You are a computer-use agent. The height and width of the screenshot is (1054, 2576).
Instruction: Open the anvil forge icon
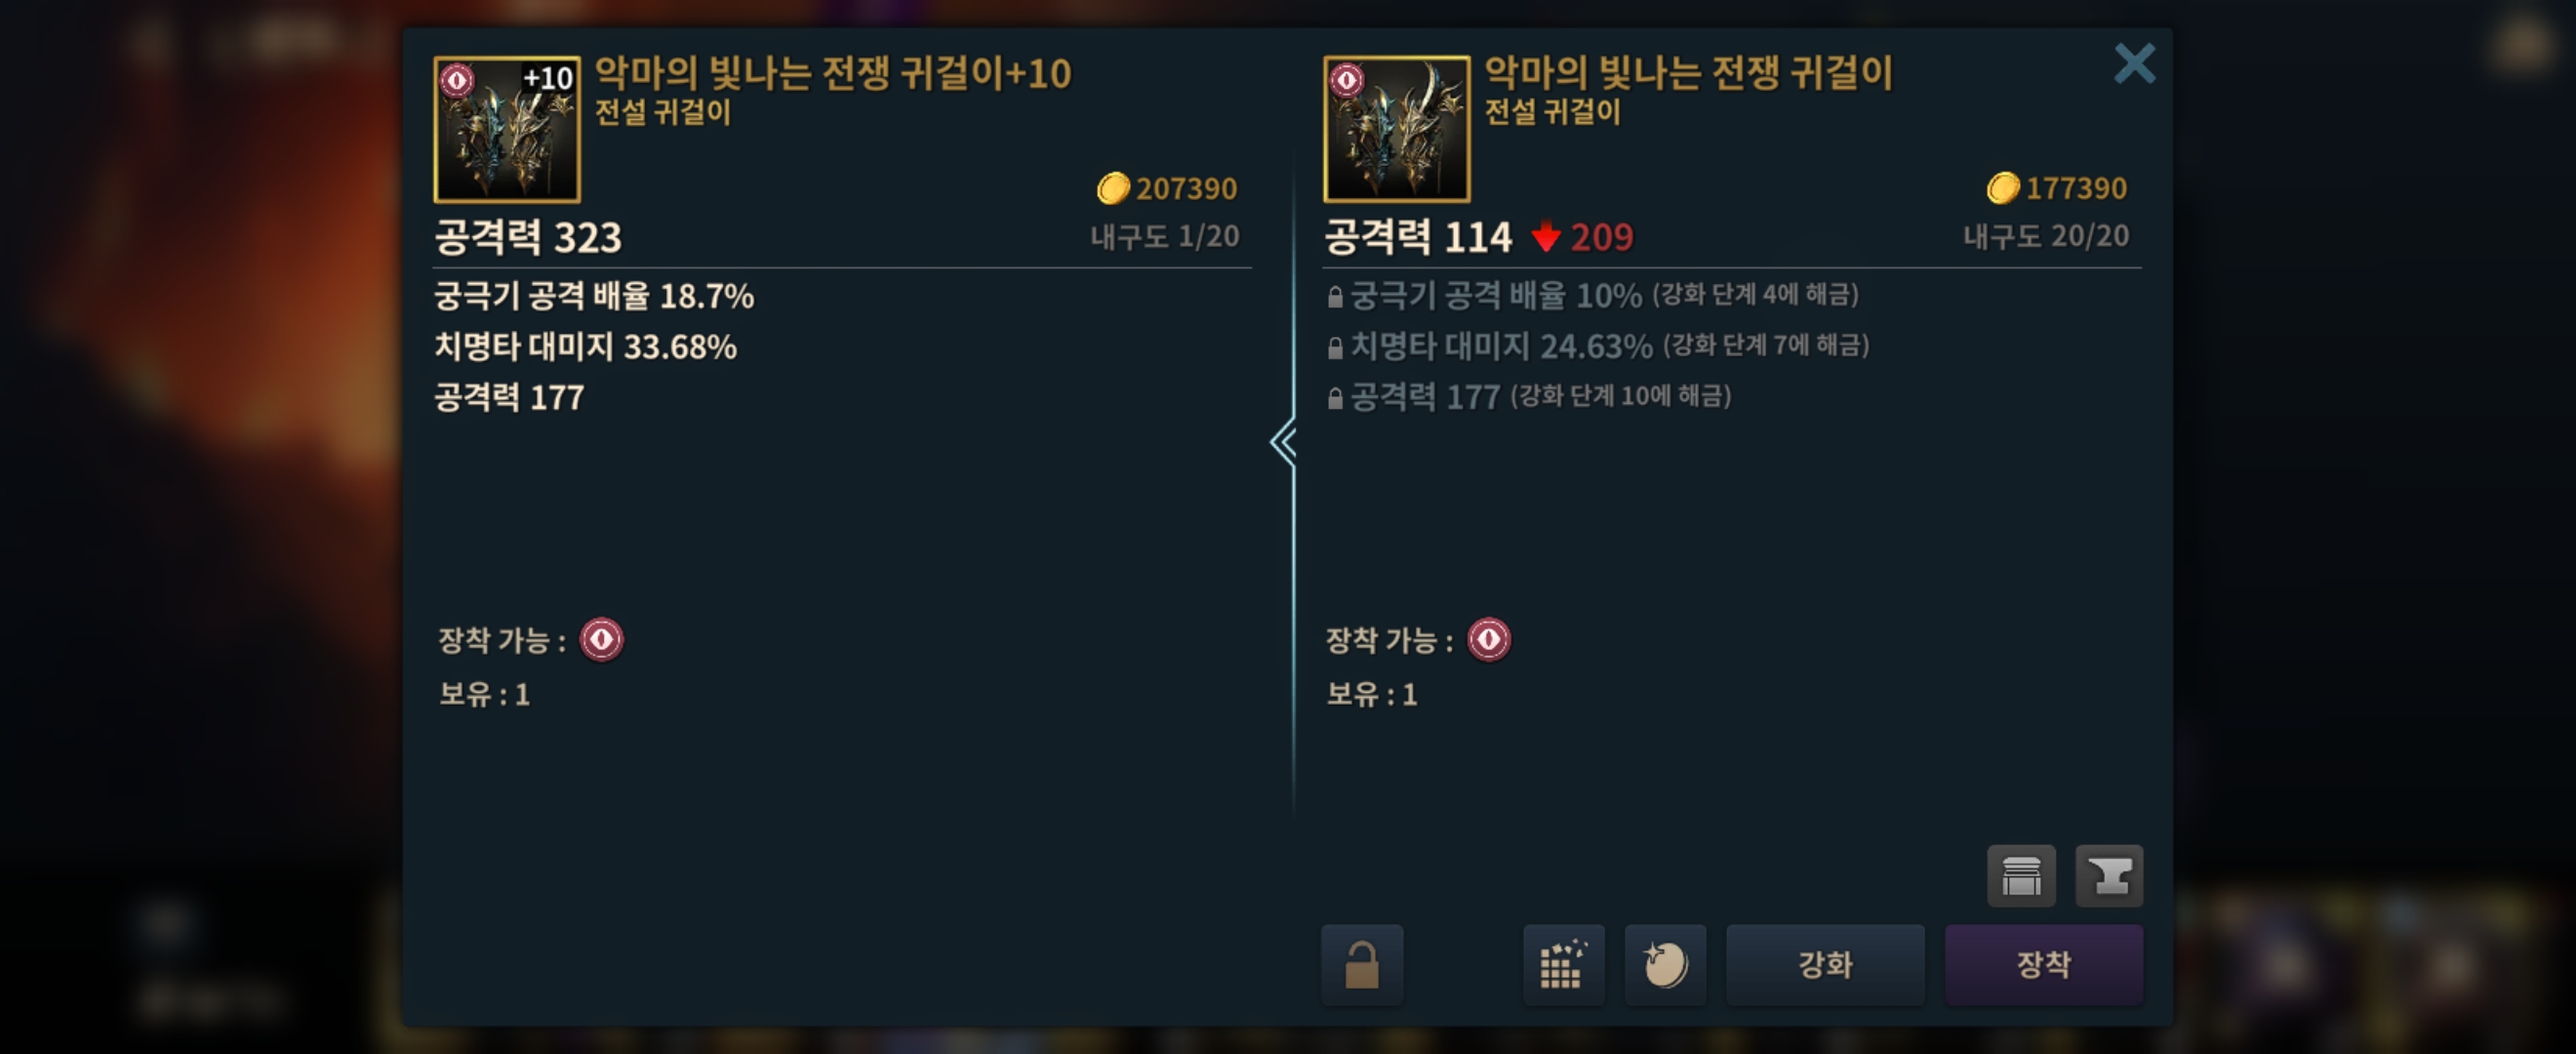2109,876
